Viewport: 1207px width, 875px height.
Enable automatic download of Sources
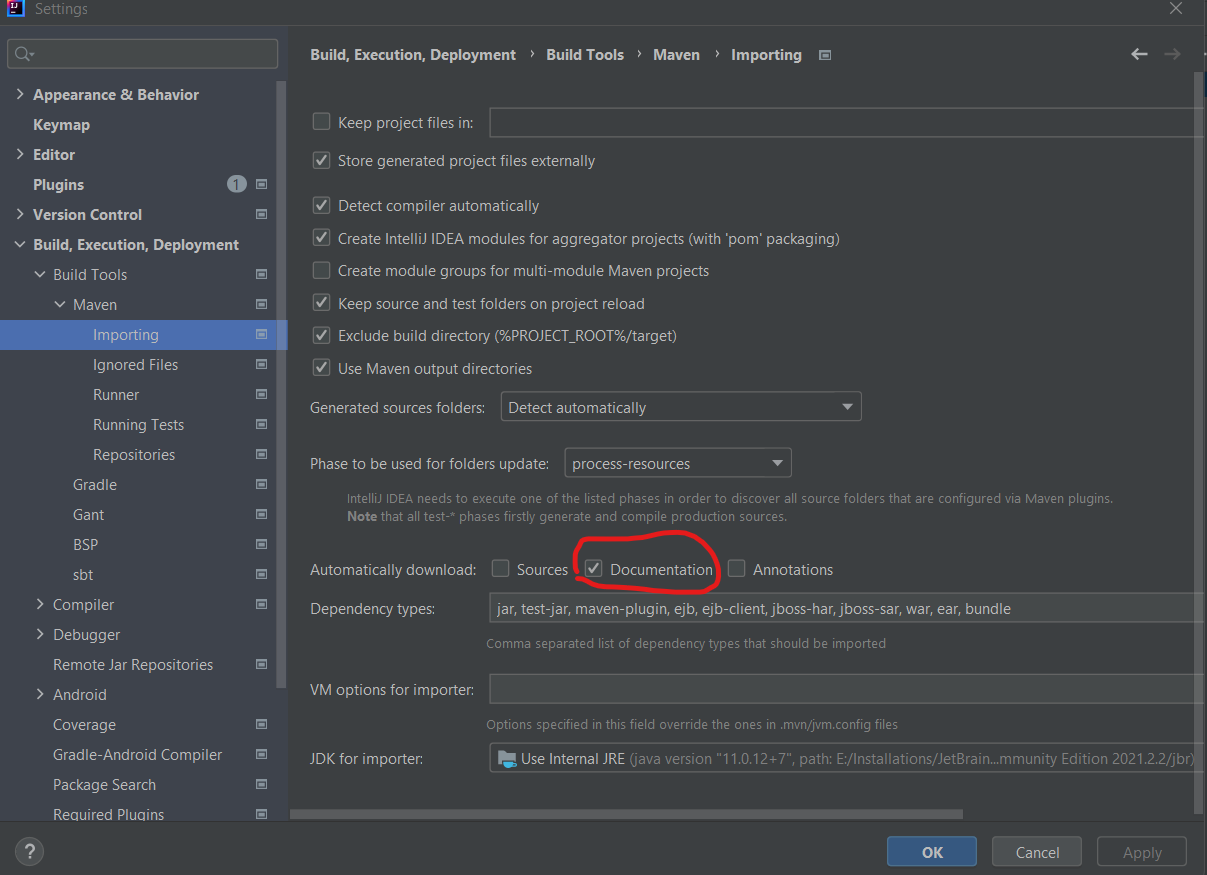[500, 569]
